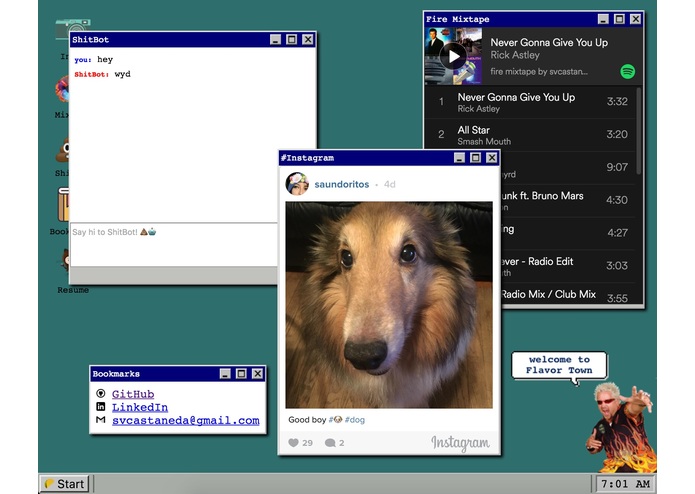Maximize the ShitBot window

[x=292, y=39]
